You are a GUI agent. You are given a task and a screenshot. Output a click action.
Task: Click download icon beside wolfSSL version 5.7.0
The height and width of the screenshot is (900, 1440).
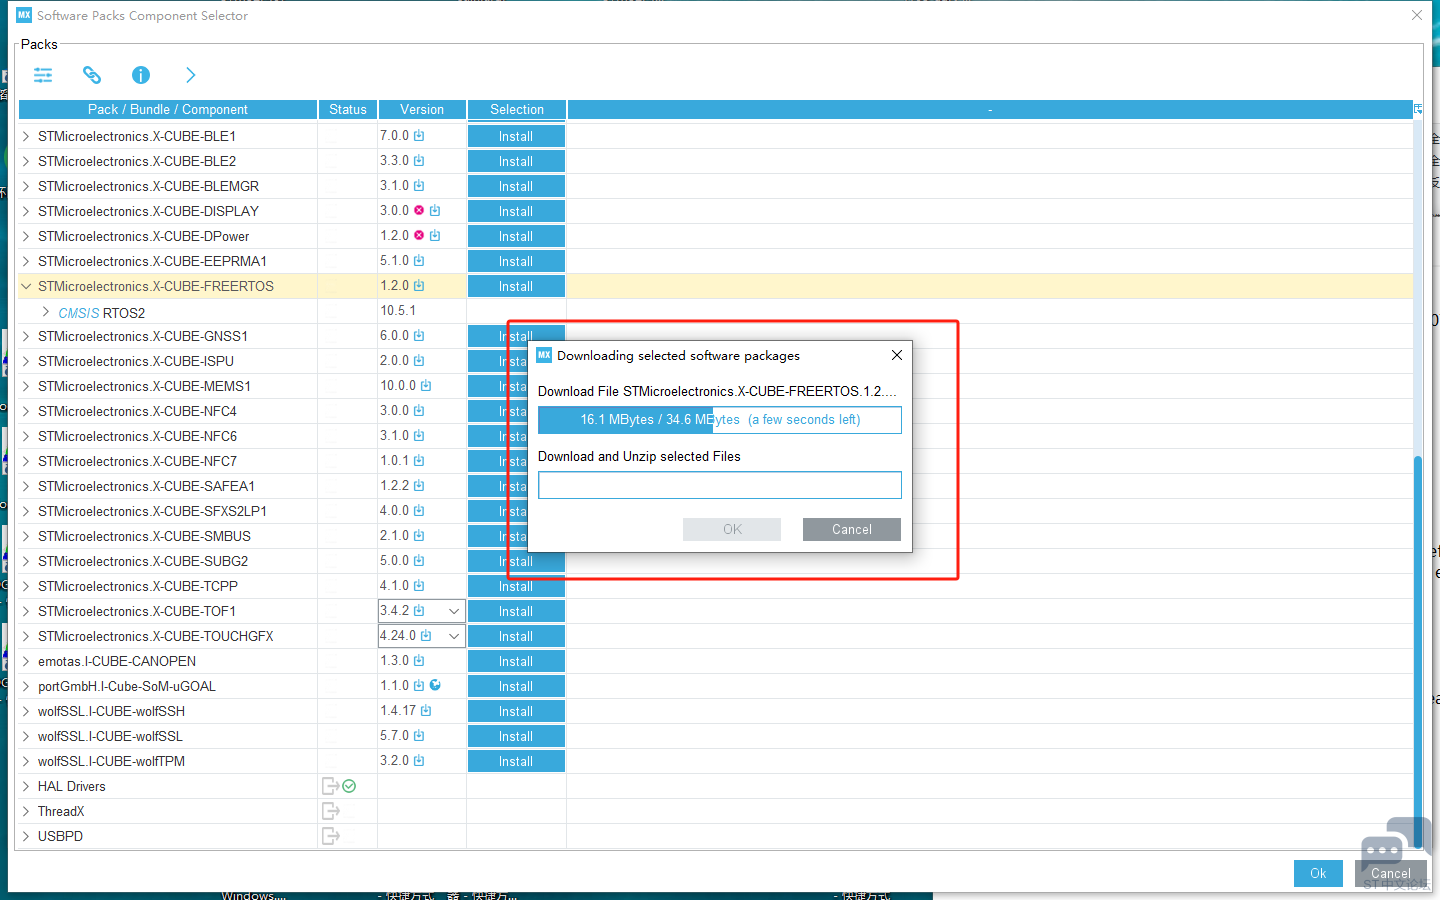point(419,736)
